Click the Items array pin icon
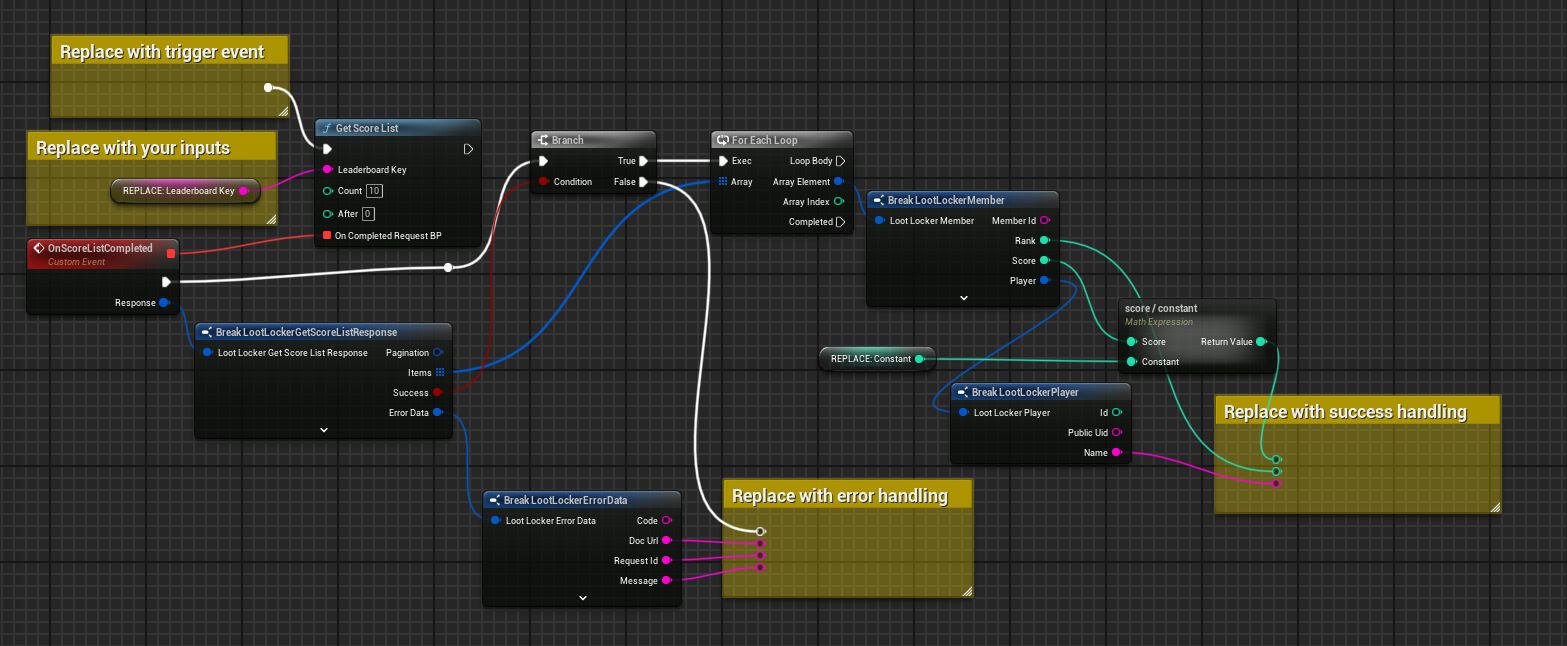The image size is (1567, 646). click(x=440, y=372)
